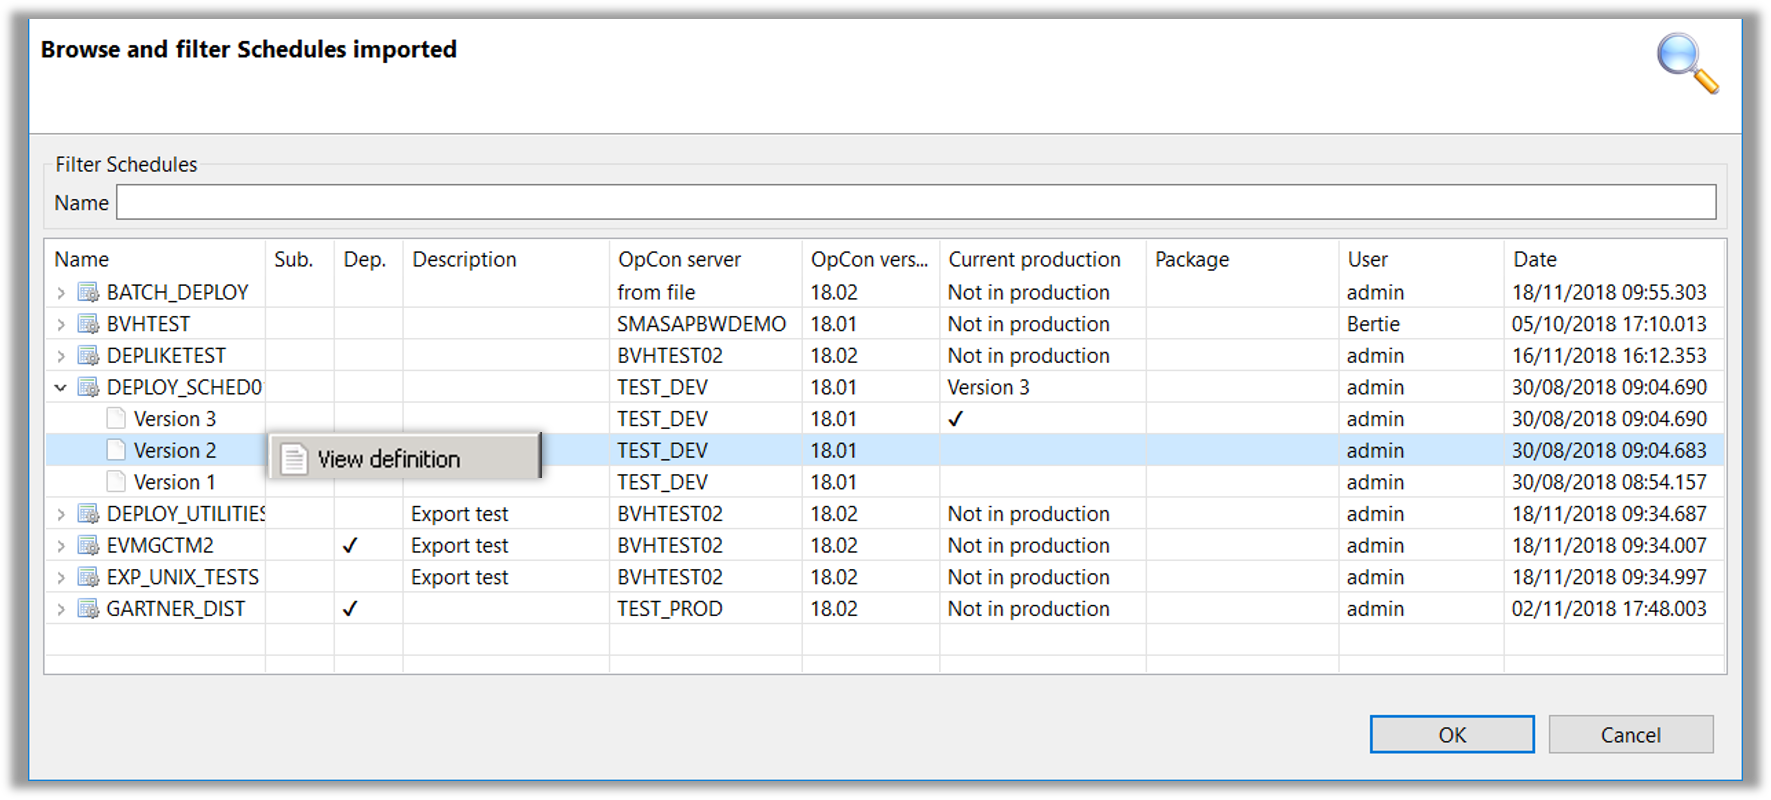Click the GARTNER_DIST schedule icon
Image resolution: width=1771 pixels, height=800 pixels.
coord(88,609)
